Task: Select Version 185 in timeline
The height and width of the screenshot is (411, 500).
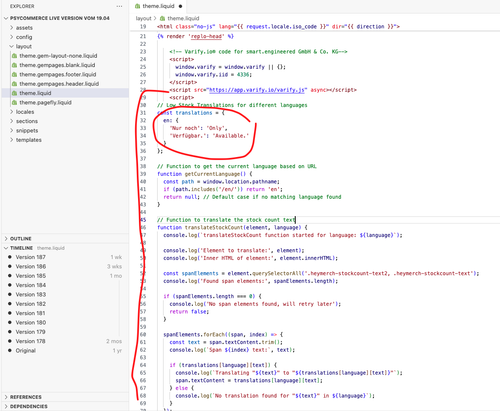Action: point(31,276)
